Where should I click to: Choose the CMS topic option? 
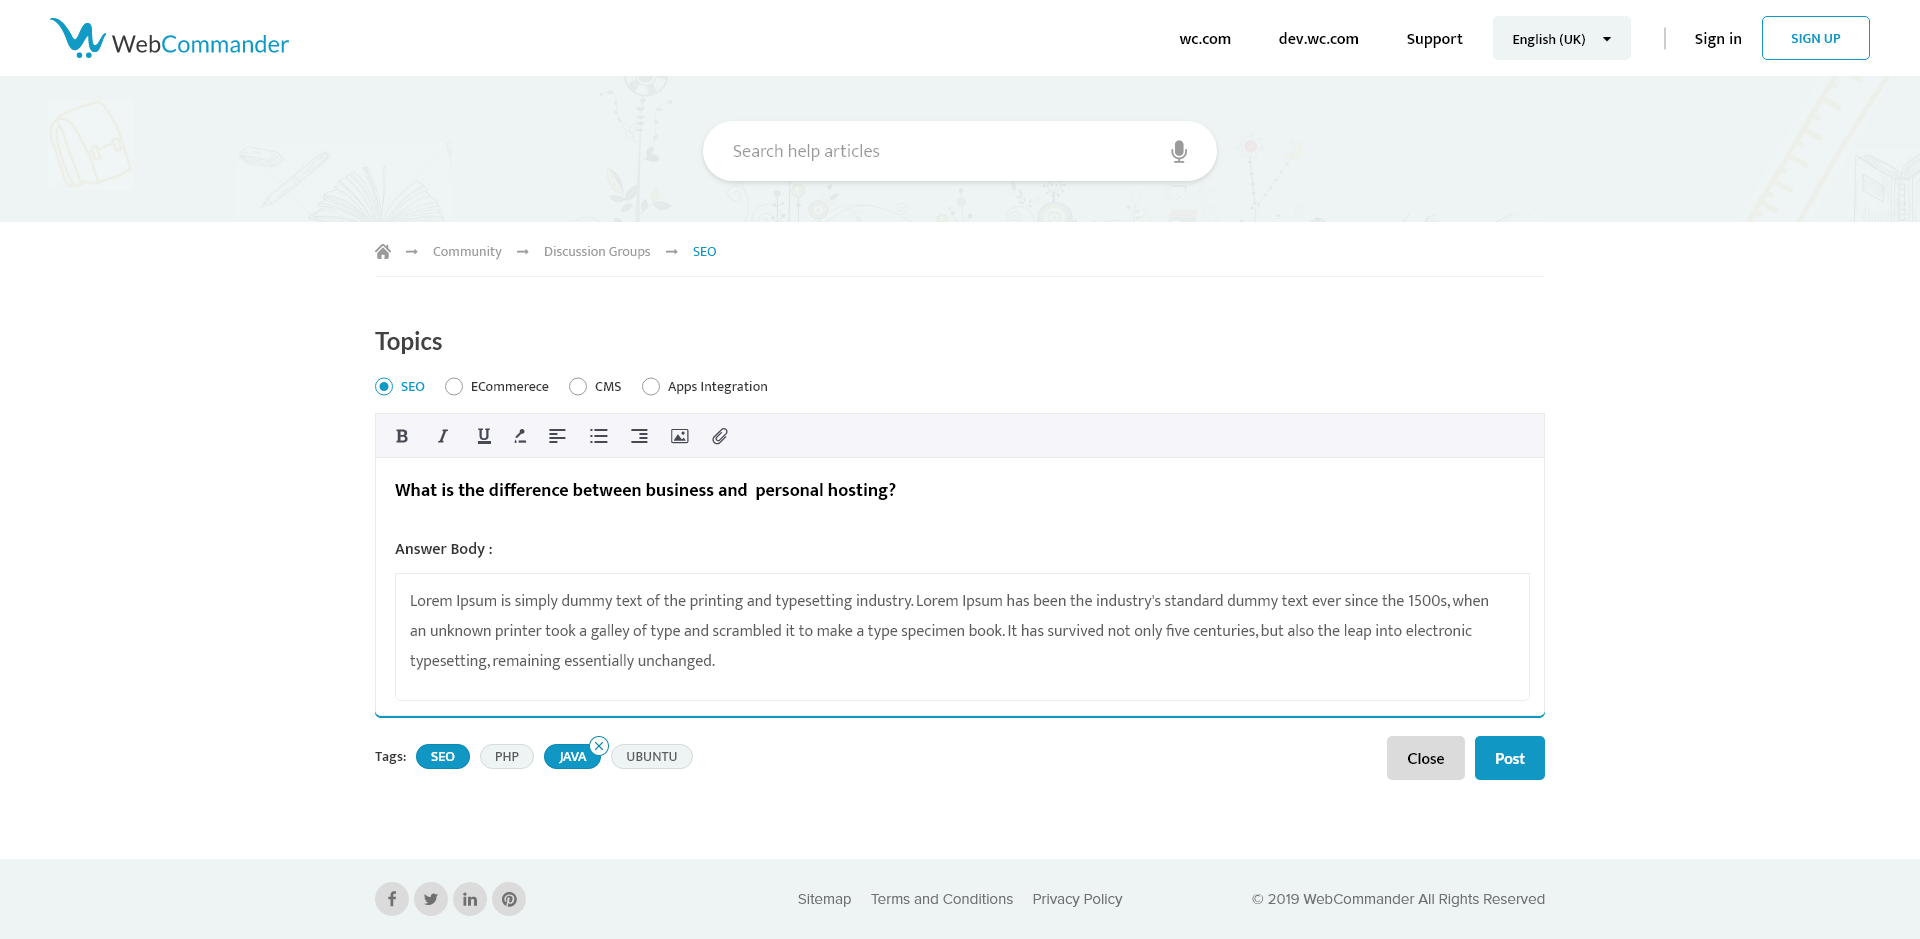(578, 387)
